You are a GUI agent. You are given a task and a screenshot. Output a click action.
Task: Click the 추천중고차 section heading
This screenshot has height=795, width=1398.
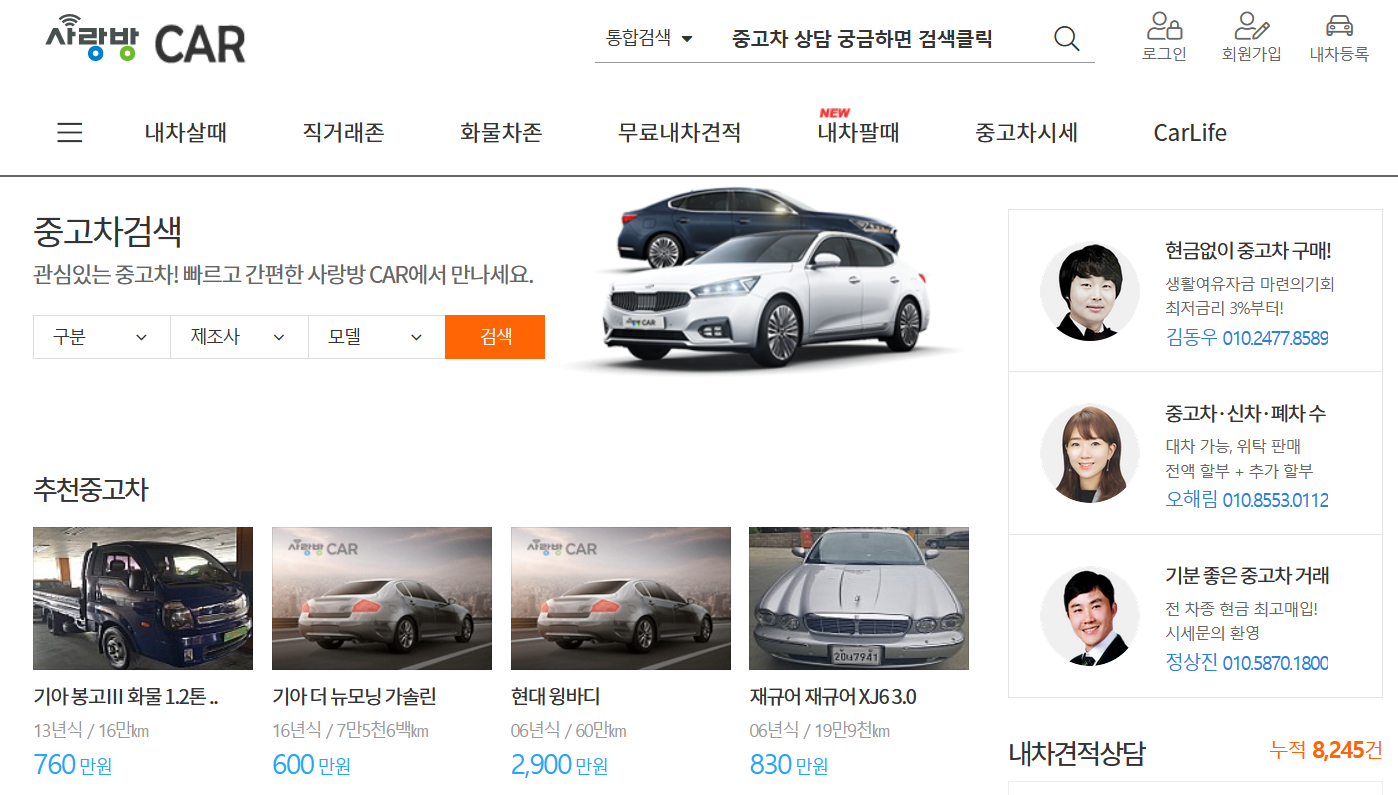point(91,489)
